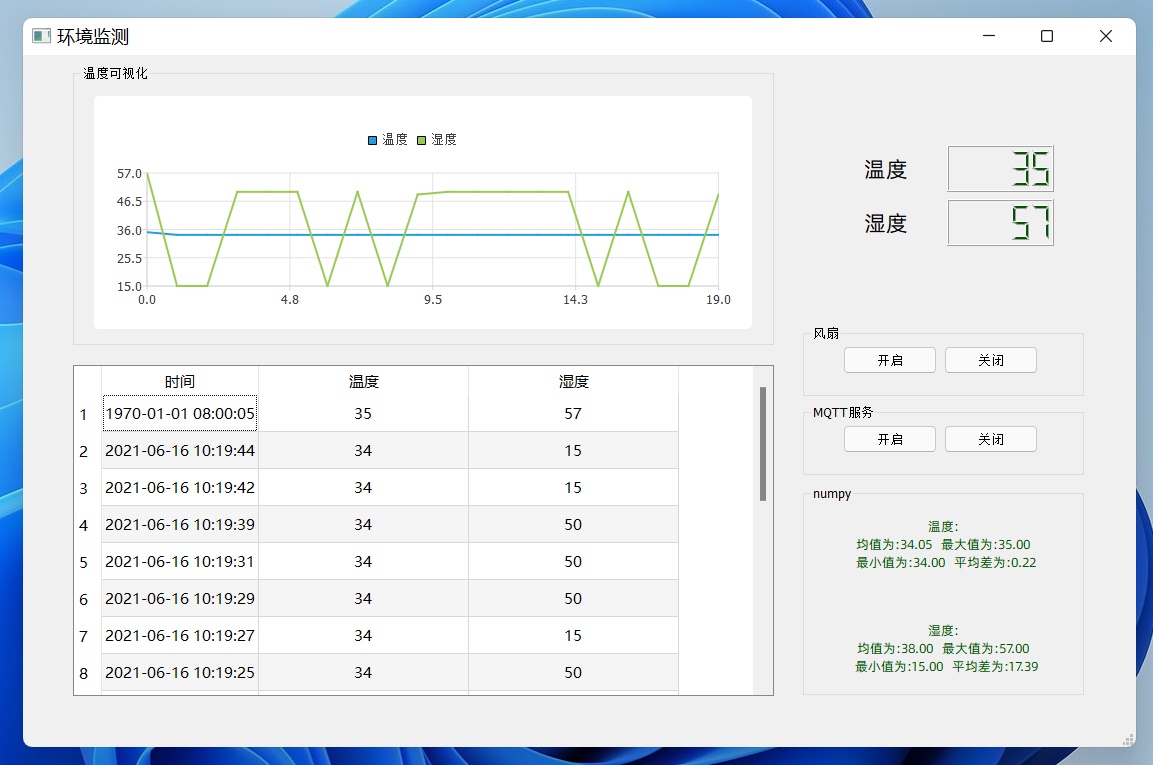
Task: Enable the fan with the 风扇 开启 button
Action: (x=889, y=360)
